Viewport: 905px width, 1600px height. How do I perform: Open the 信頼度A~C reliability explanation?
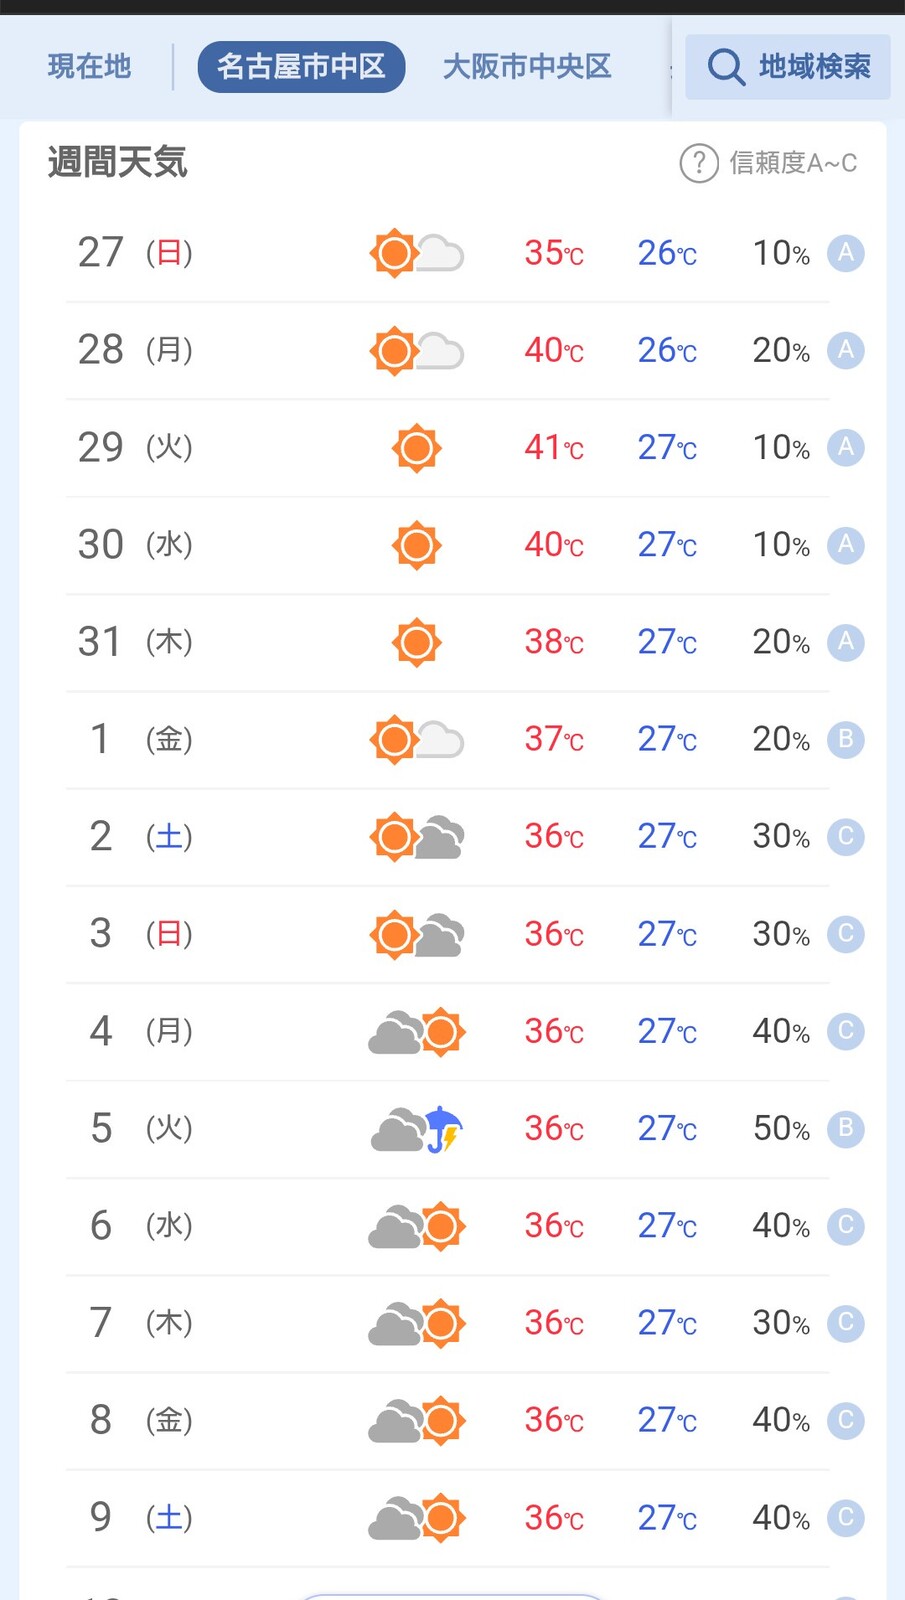click(x=793, y=163)
